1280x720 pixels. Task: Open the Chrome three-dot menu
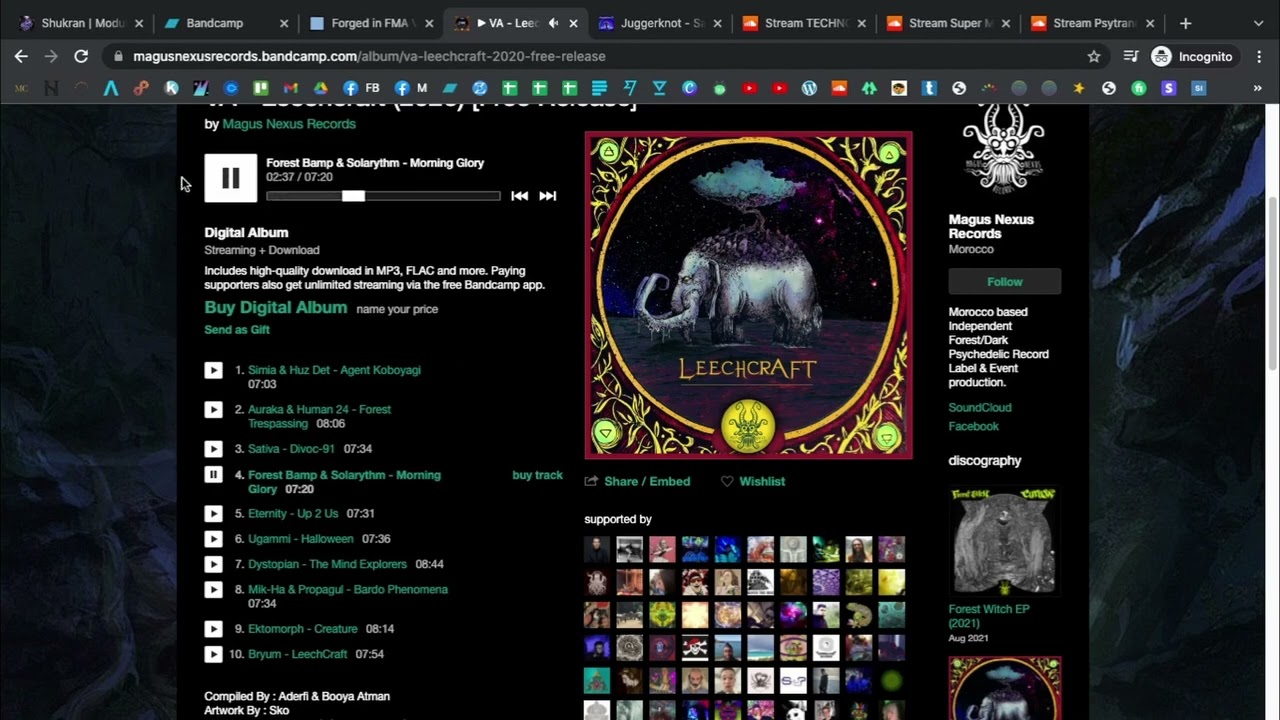point(1258,57)
